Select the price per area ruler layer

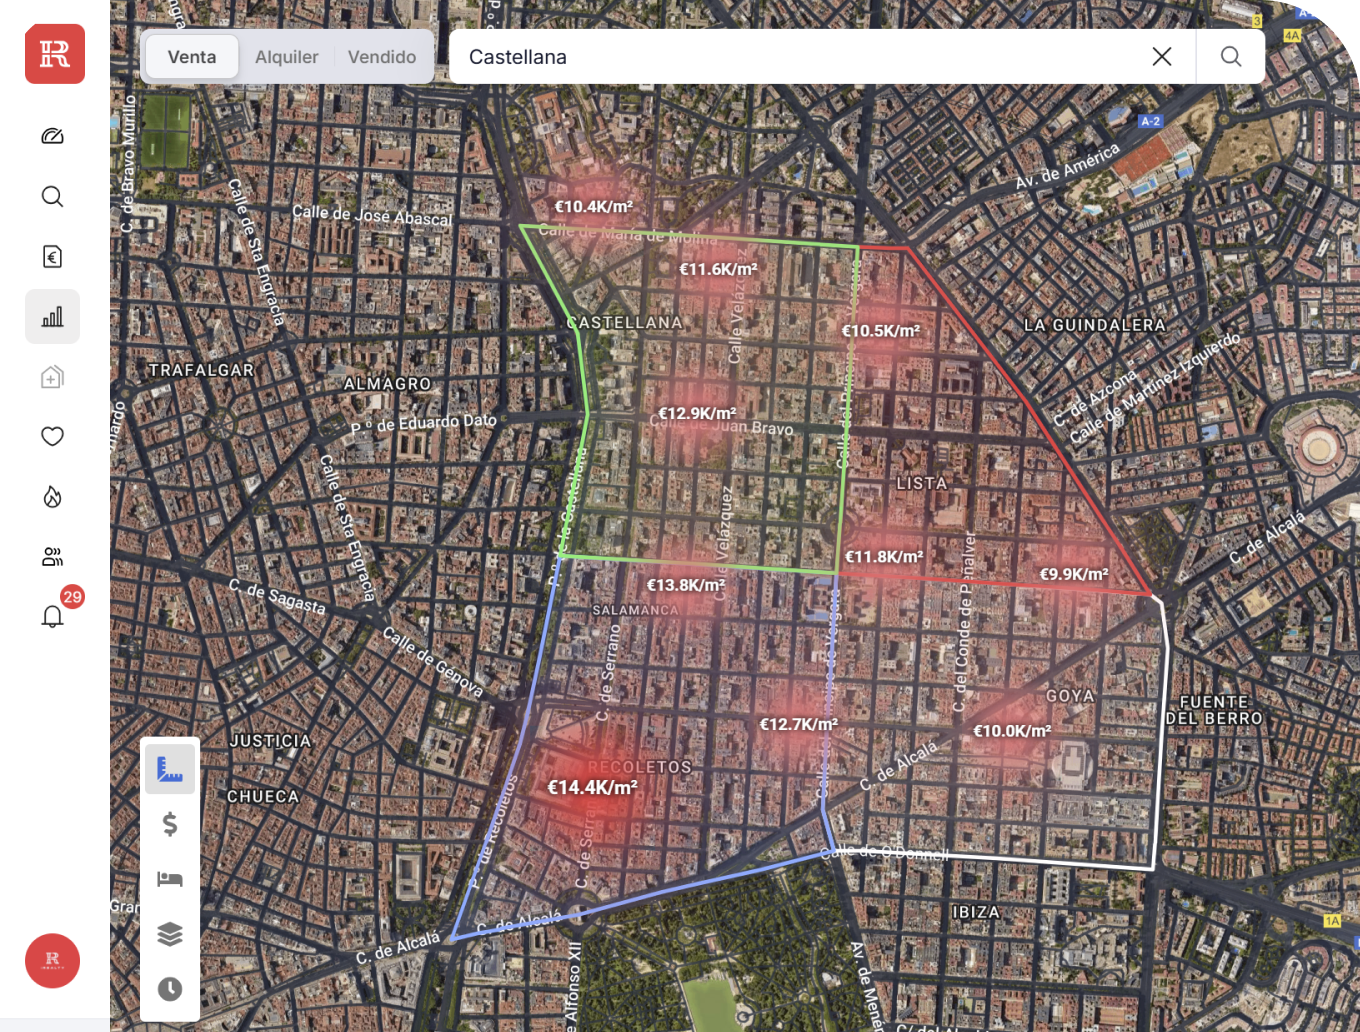[x=170, y=769]
